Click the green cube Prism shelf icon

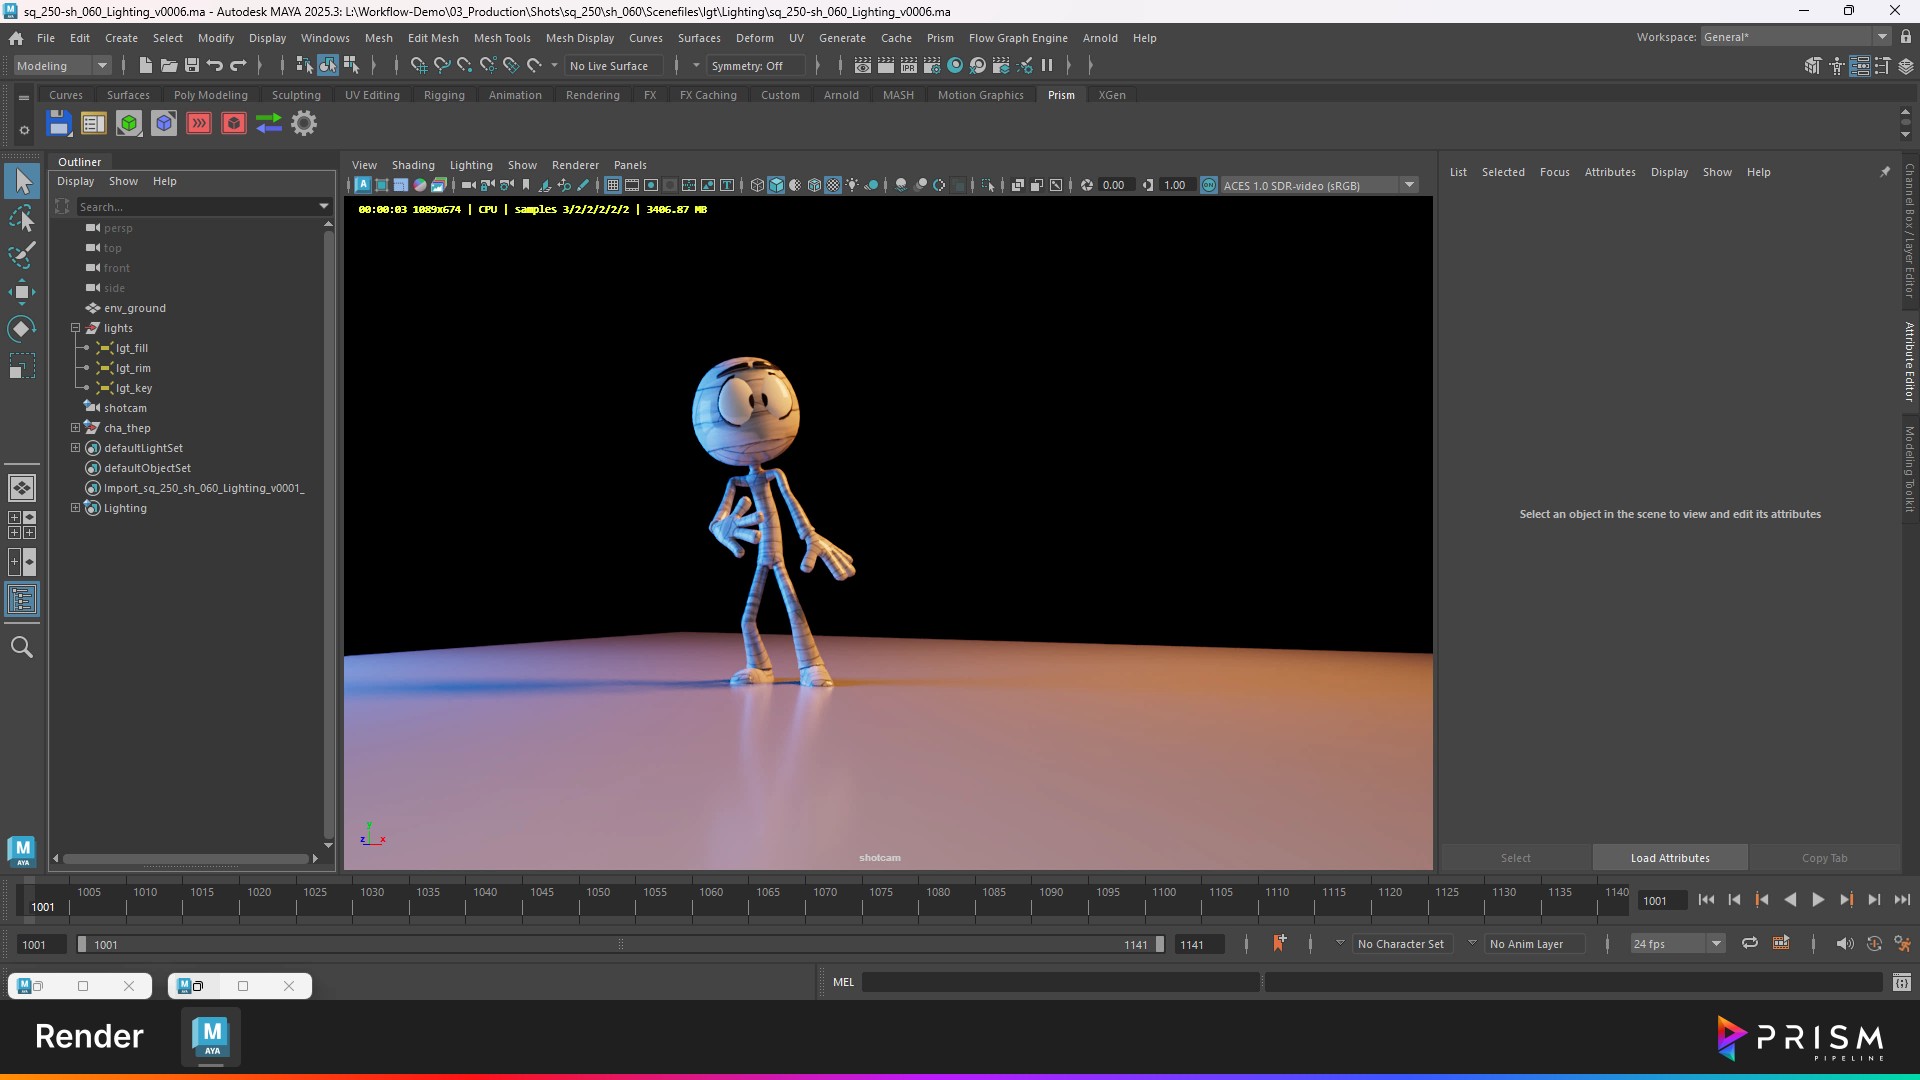coord(129,124)
